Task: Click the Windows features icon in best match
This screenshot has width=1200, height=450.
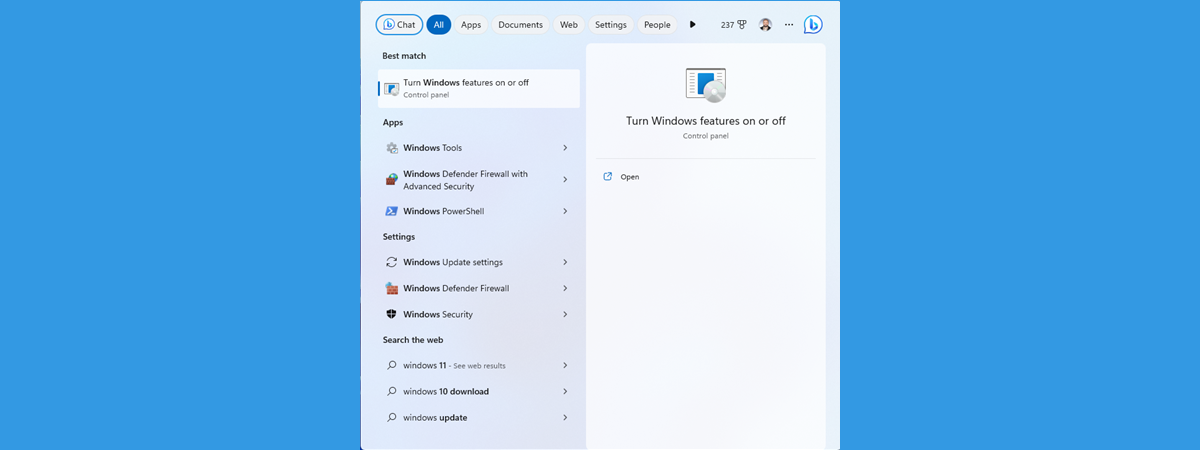Action: [x=392, y=89]
